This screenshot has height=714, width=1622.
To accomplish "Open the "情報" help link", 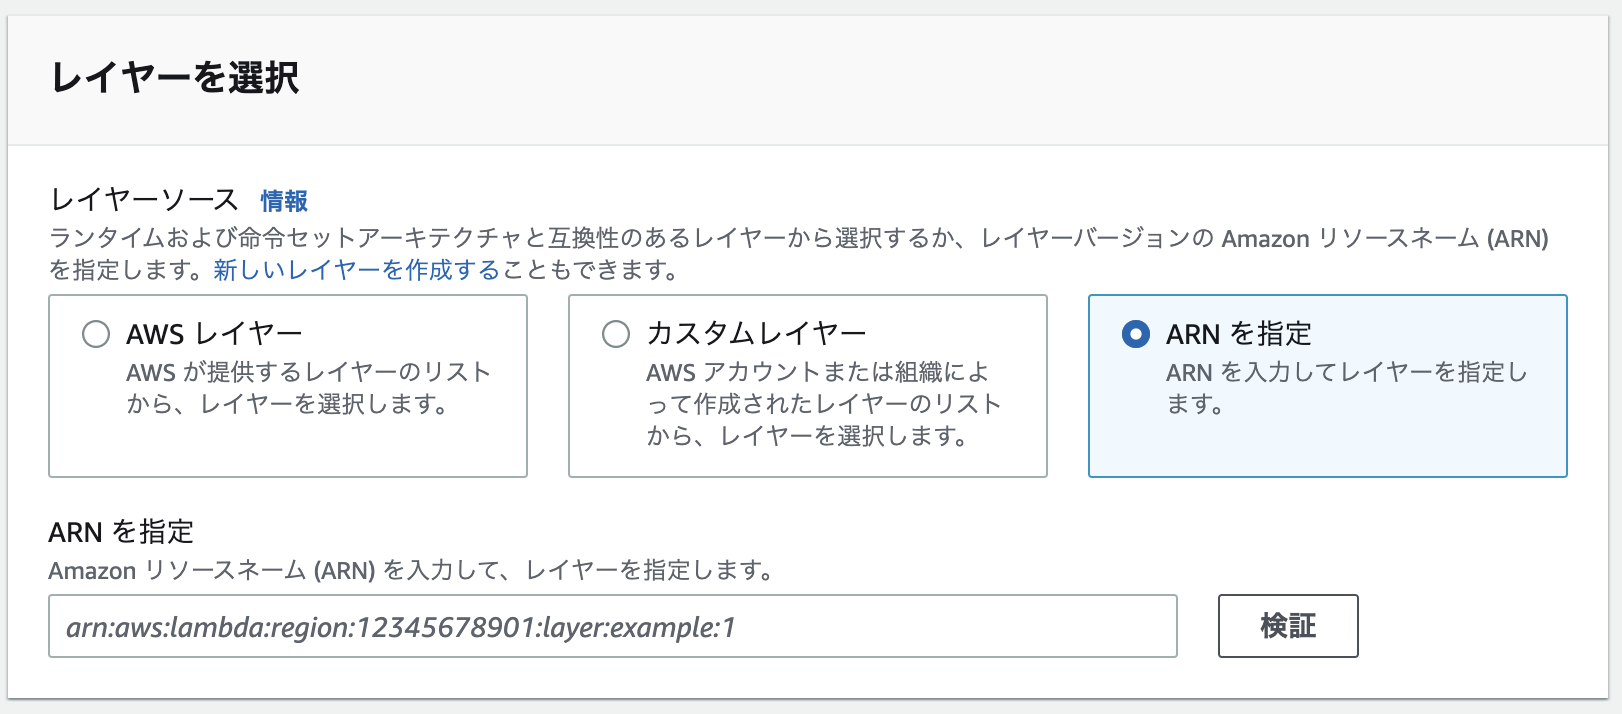I will [283, 201].
